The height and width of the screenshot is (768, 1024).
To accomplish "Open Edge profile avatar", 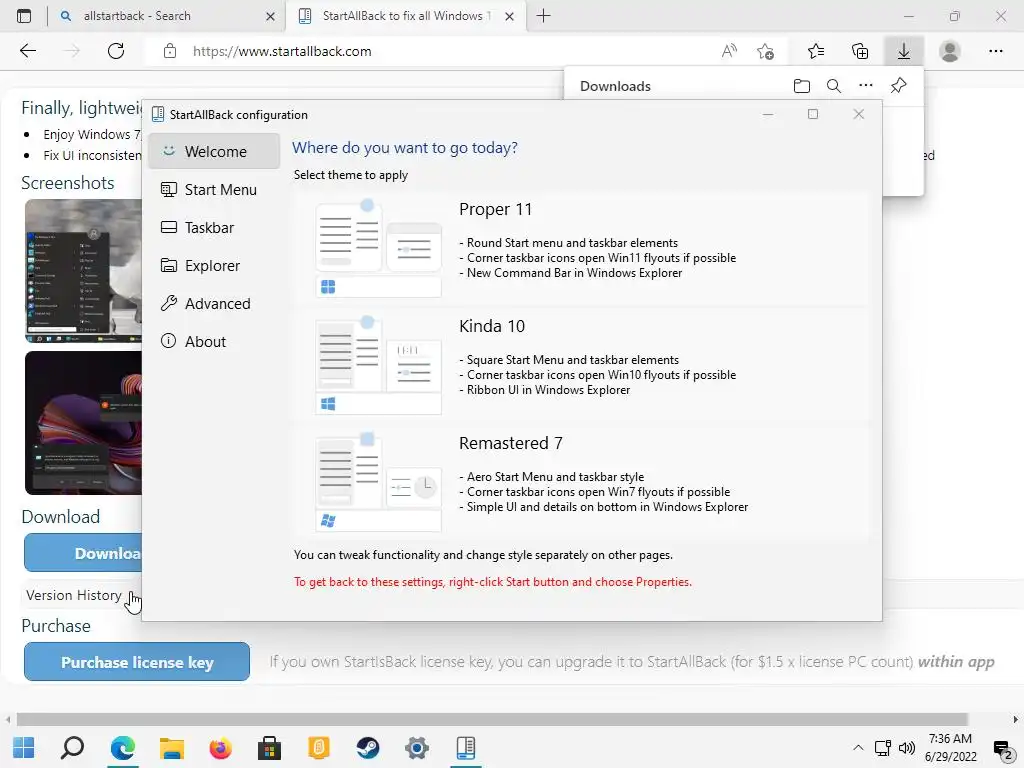I will click(x=950, y=51).
